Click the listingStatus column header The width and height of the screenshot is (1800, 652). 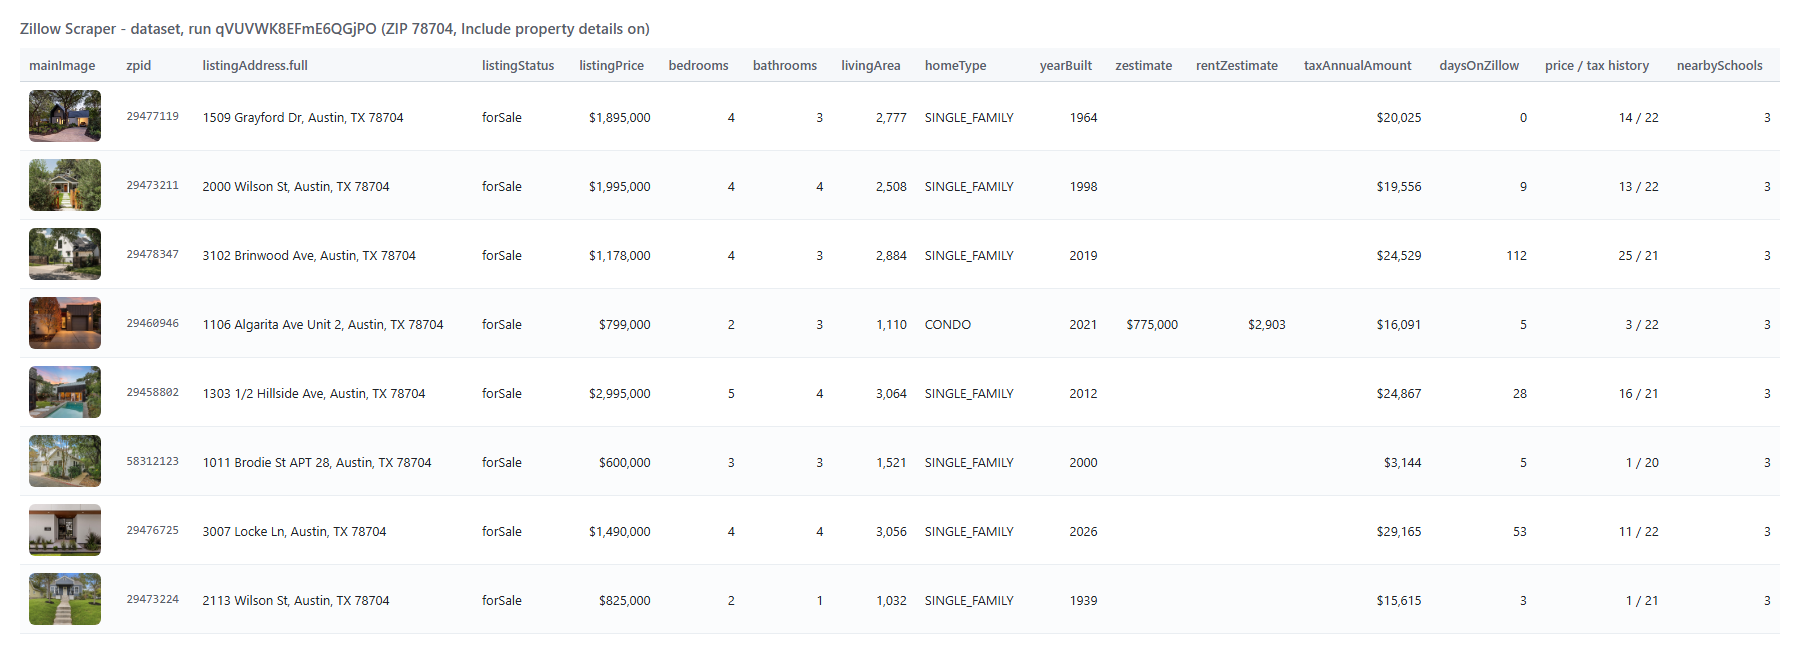(518, 66)
